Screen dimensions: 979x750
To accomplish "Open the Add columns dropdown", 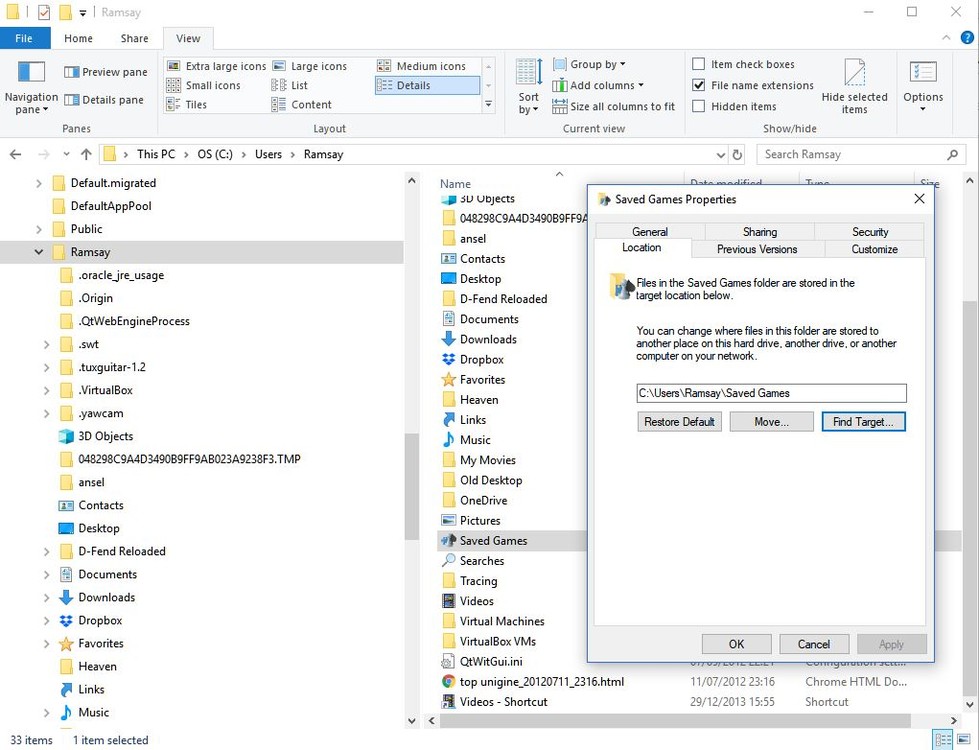I will 598,85.
